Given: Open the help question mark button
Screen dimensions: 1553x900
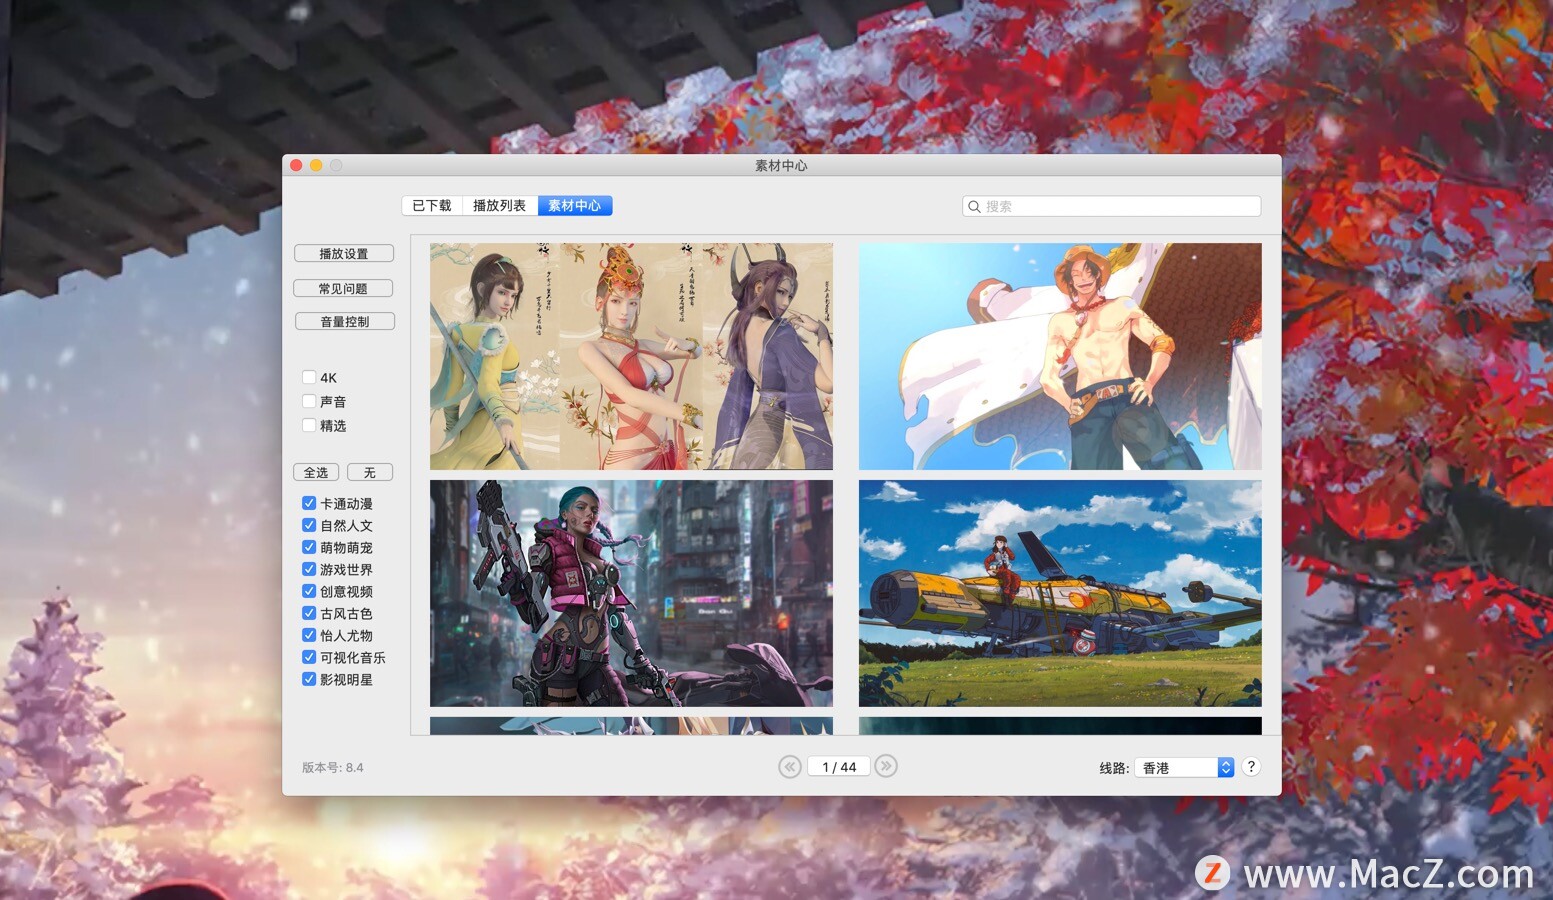Looking at the screenshot, I should [1251, 767].
